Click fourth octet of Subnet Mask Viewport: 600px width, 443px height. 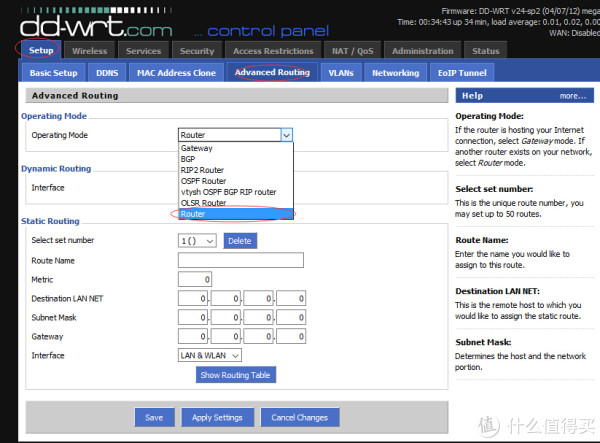point(291,317)
